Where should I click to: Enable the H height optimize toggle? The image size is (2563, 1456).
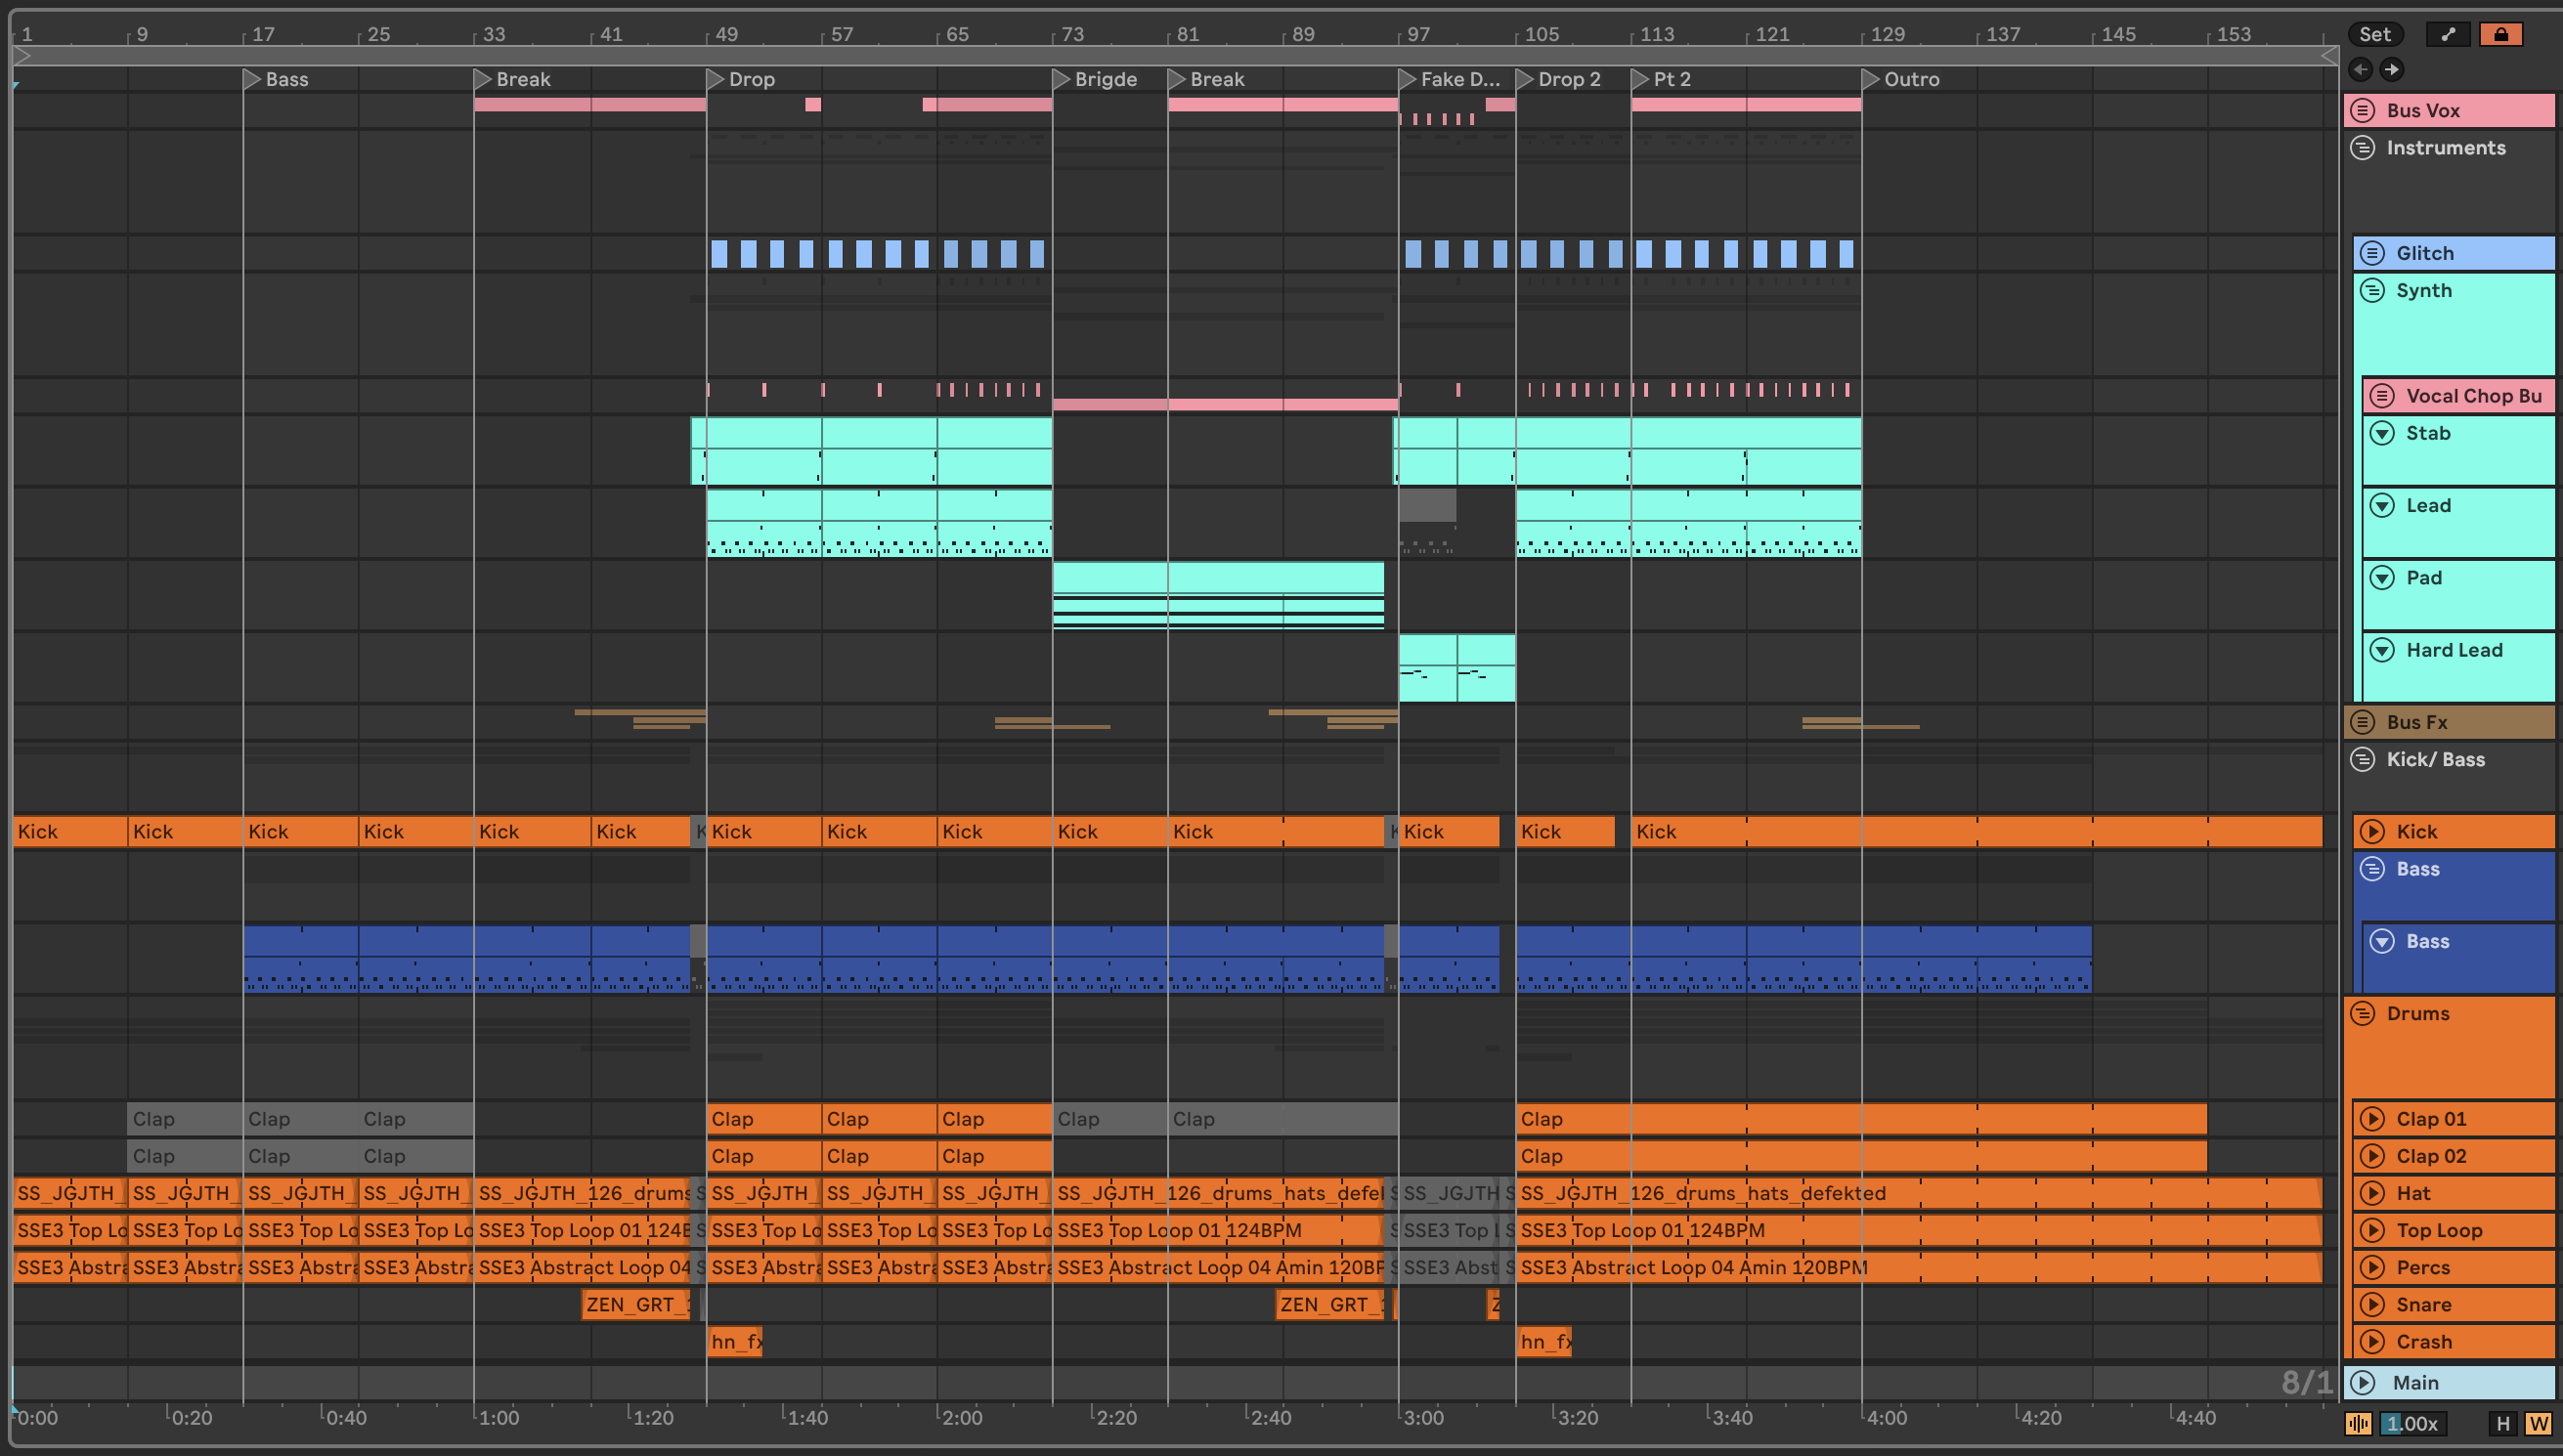pyautogui.click(x=2502, y=1424)
